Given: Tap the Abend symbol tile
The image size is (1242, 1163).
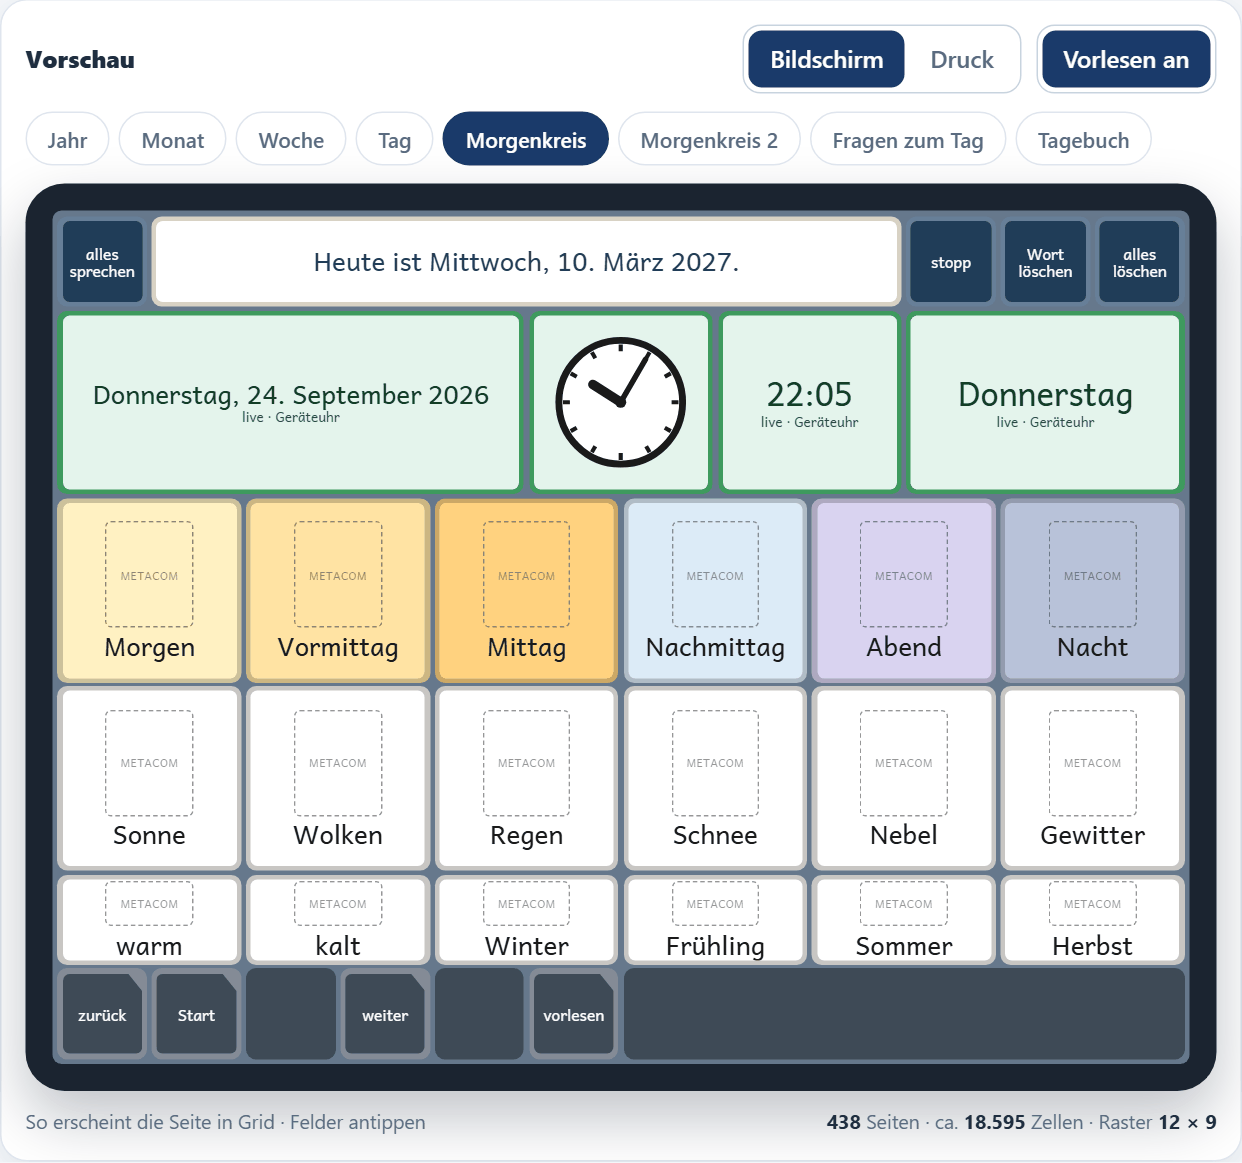Looking at the screenshot, I should tap(904, 591).
